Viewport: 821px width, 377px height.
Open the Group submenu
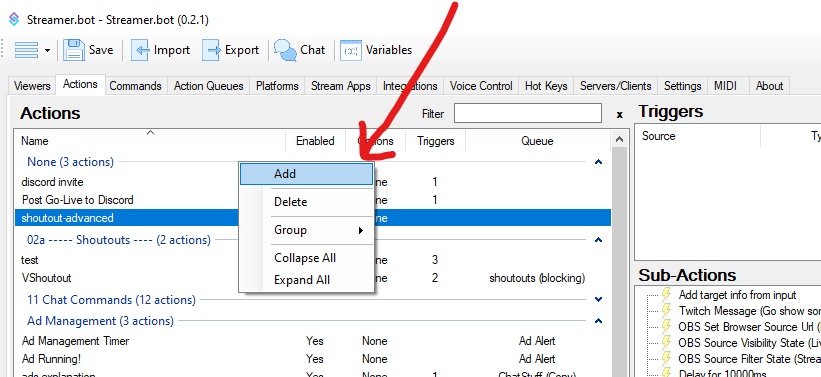pyautogui.click(x=306, y=230)
